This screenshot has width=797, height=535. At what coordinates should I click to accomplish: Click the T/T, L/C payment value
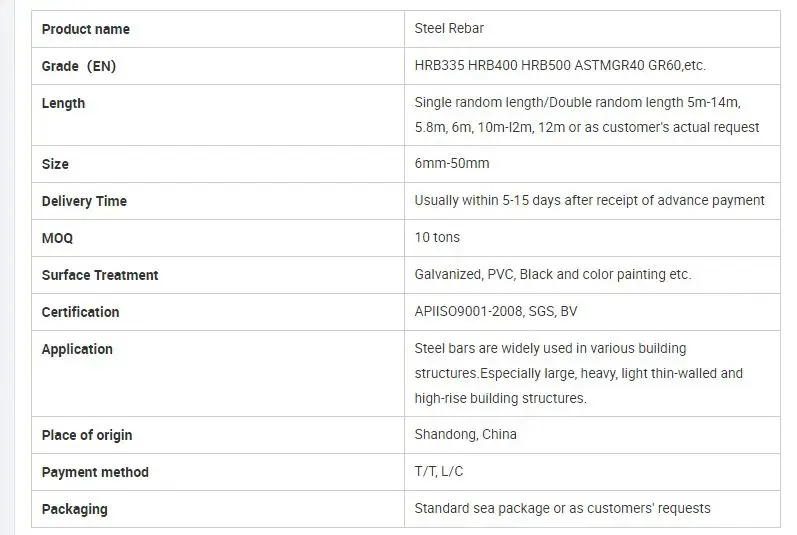pyautogui.click(x=437, y=472)
